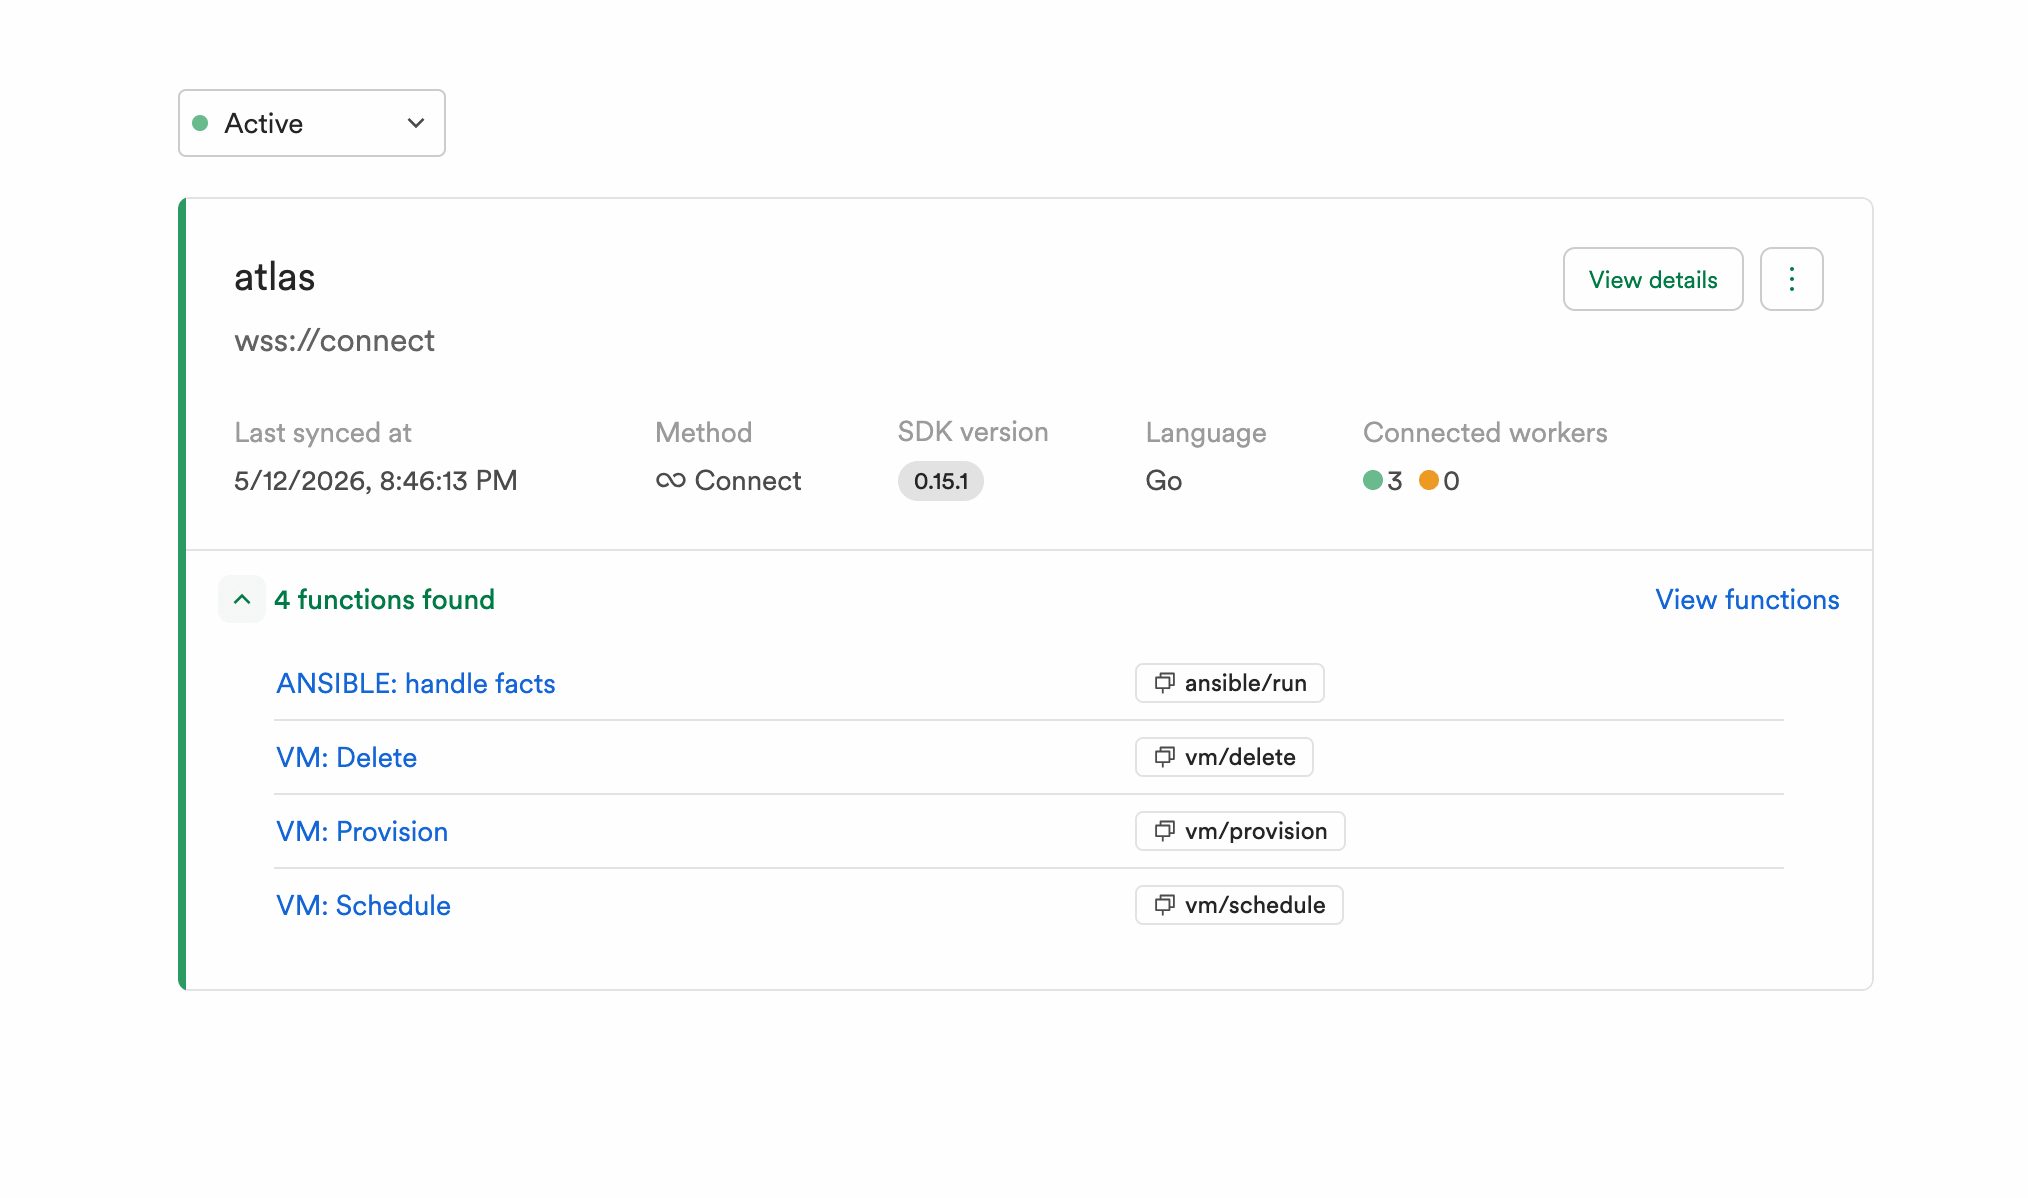This screenshot has height=1198, width=2028.
Task: Click the event icon beside ansible/run
Action: (1164, 683)
